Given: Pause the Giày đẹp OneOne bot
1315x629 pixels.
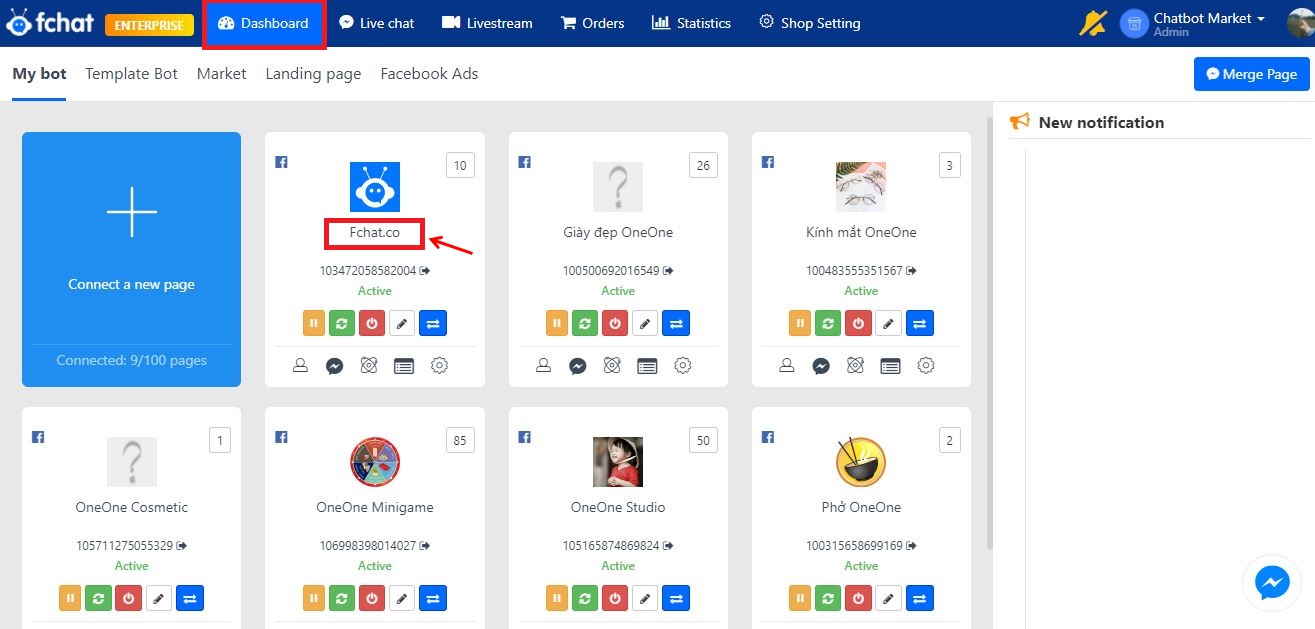Looking at the screenshot, I should [x=559, y=323].
